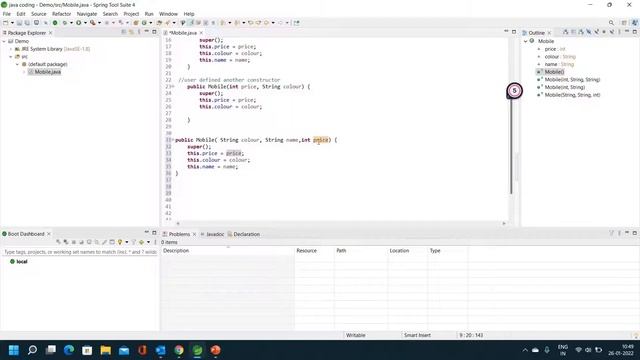
Task: Open the Run menu
Action: click(x=149, y=14)
